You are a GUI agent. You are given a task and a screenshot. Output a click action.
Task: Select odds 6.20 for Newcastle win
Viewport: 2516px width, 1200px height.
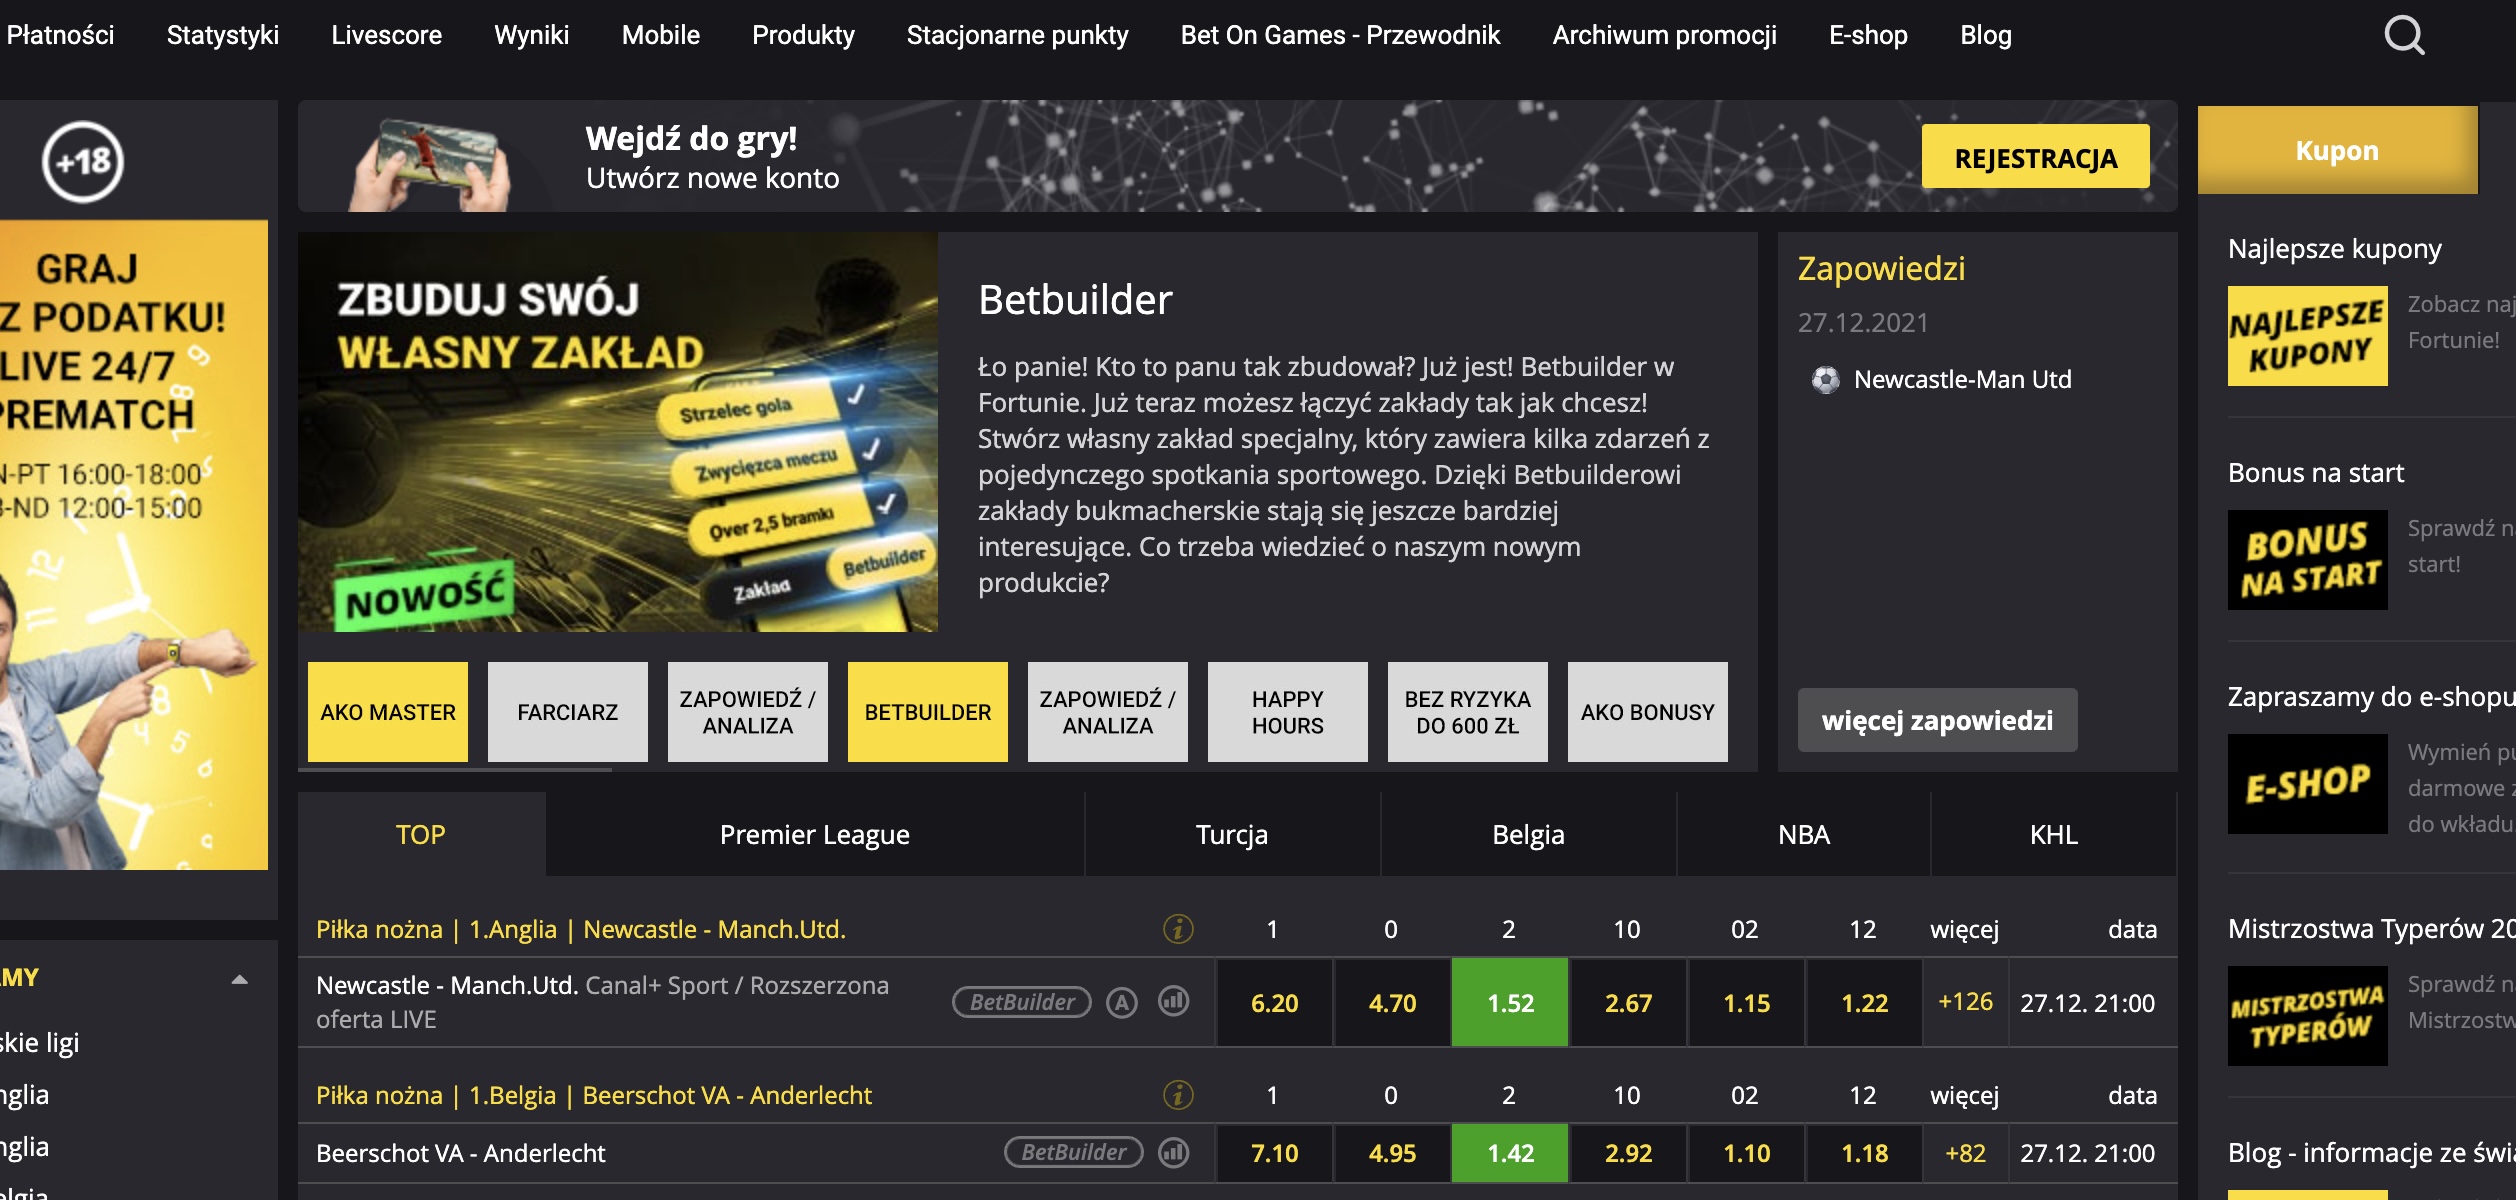(1274, 1003)
